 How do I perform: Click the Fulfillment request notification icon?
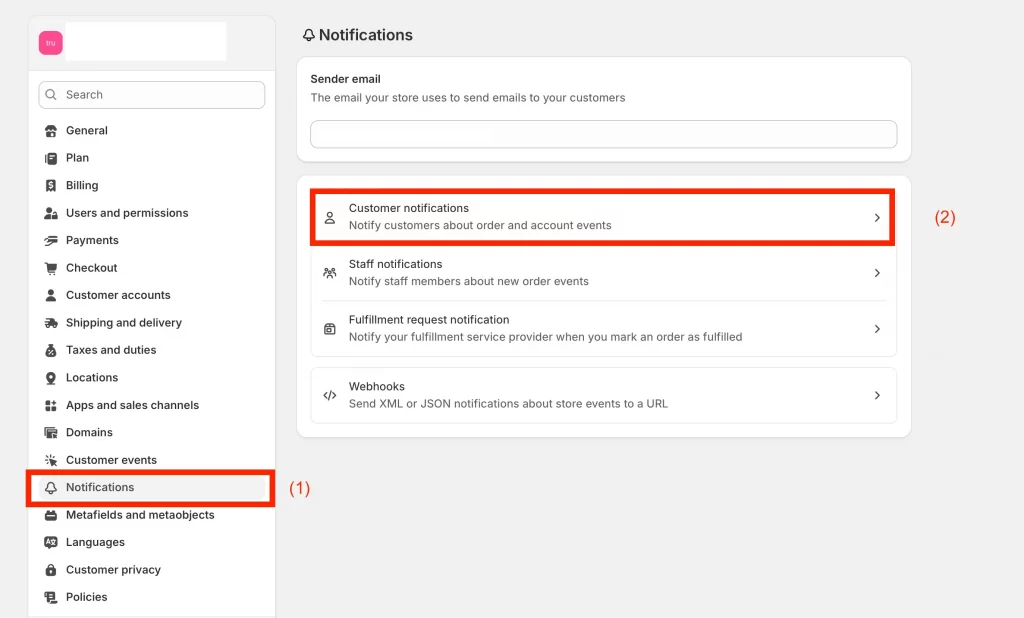pyautogui.click(x=330, y=329)
